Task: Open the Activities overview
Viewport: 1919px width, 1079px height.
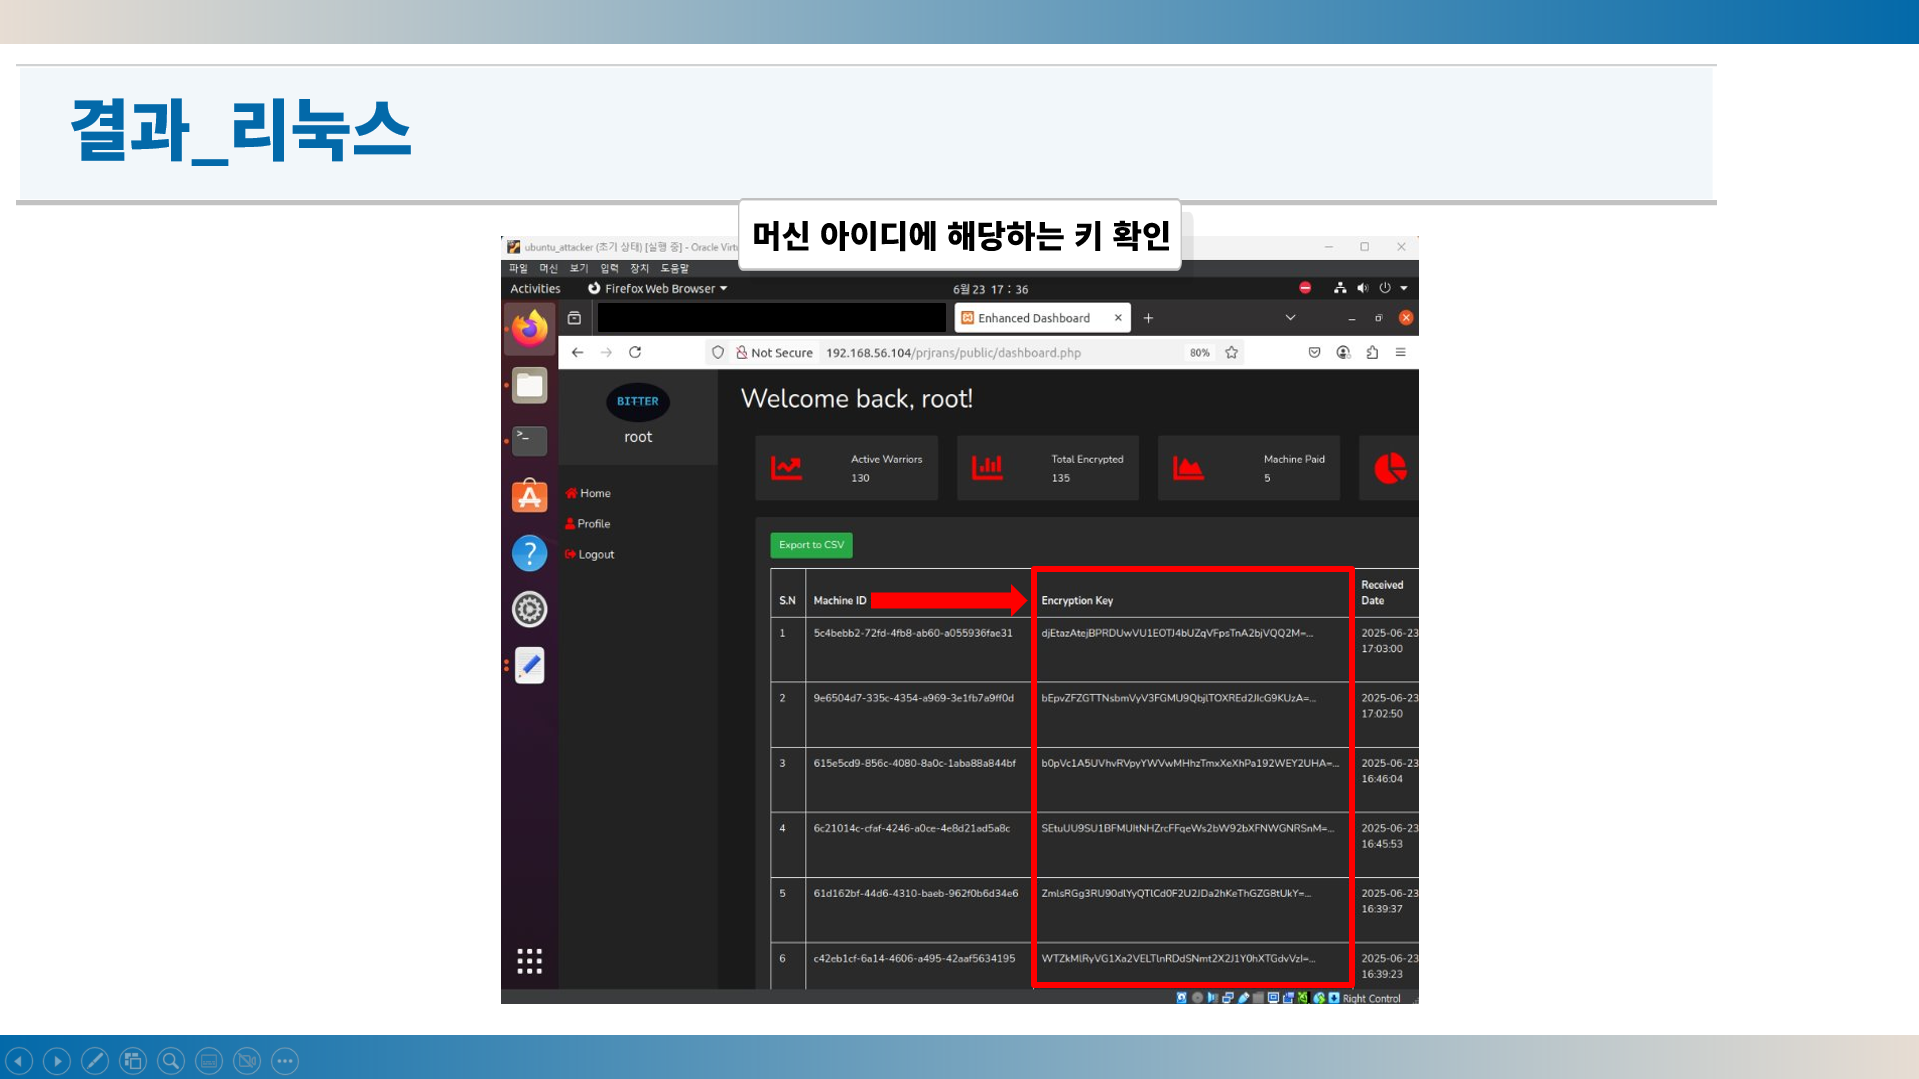Action: point(535,289)
